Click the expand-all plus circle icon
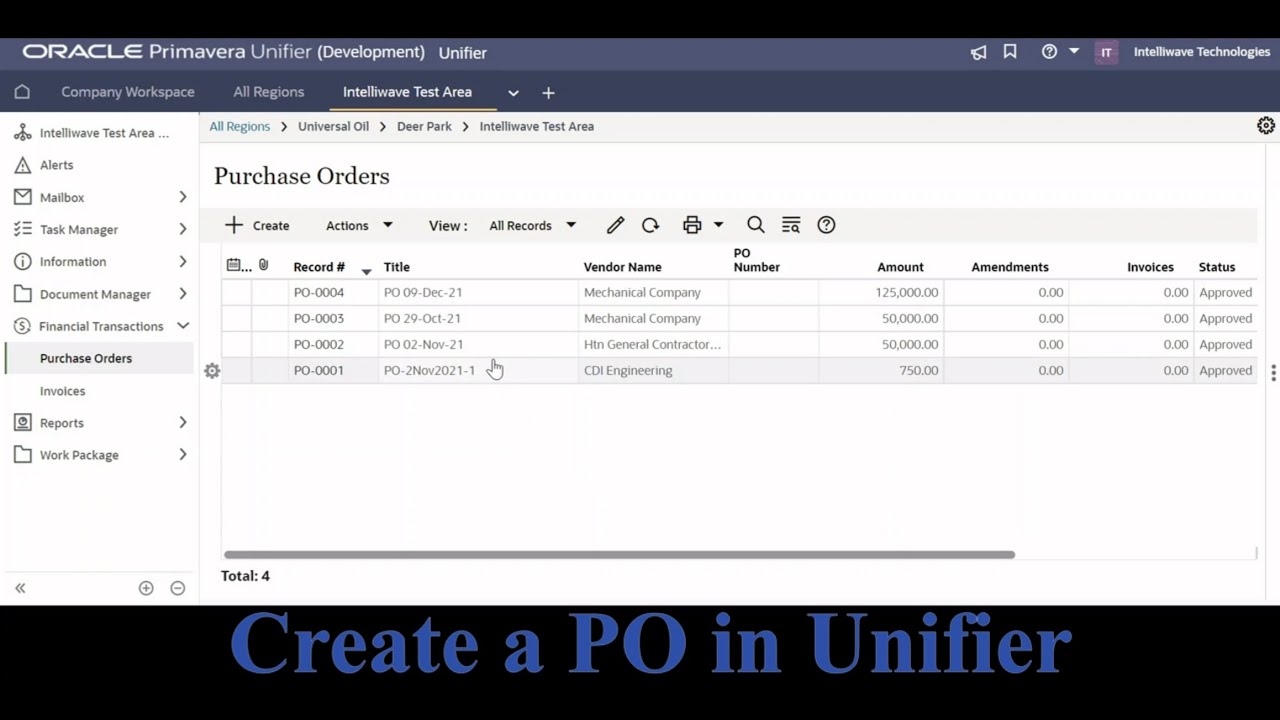Viewport: 1280px width, 720px height. coord(146,588)
